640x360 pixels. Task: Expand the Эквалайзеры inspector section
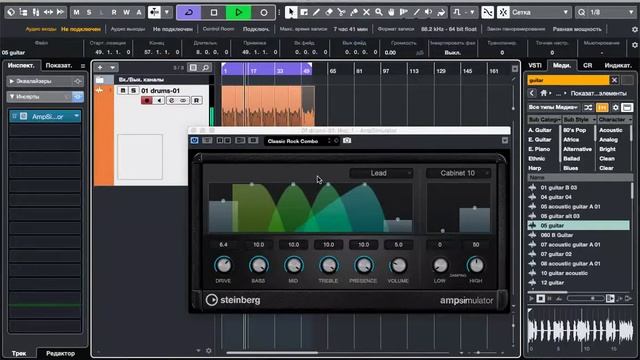(11, 82)
